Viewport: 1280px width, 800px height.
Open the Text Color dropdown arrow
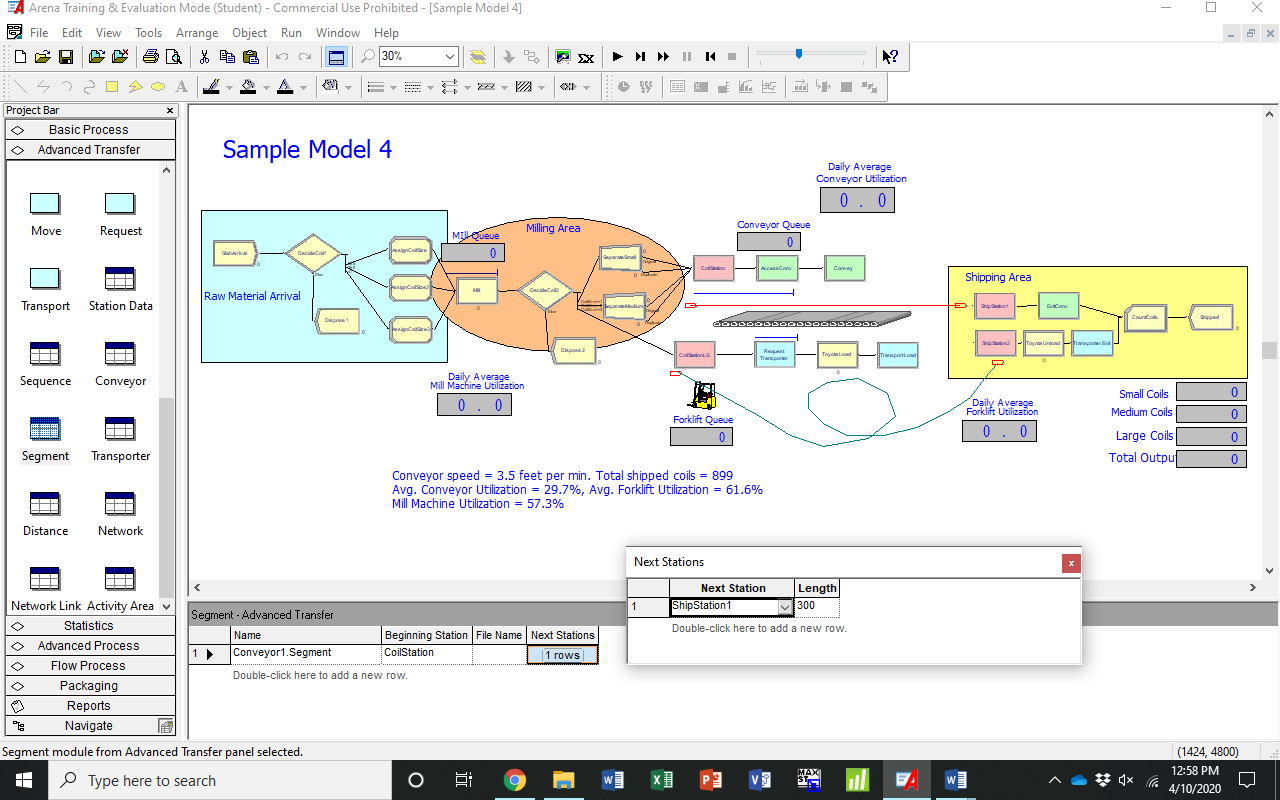[x=304, y=87]
